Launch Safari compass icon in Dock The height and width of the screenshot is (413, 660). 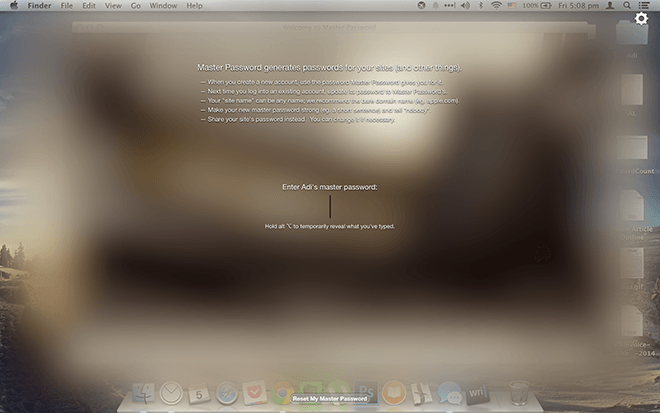(226, 393)
